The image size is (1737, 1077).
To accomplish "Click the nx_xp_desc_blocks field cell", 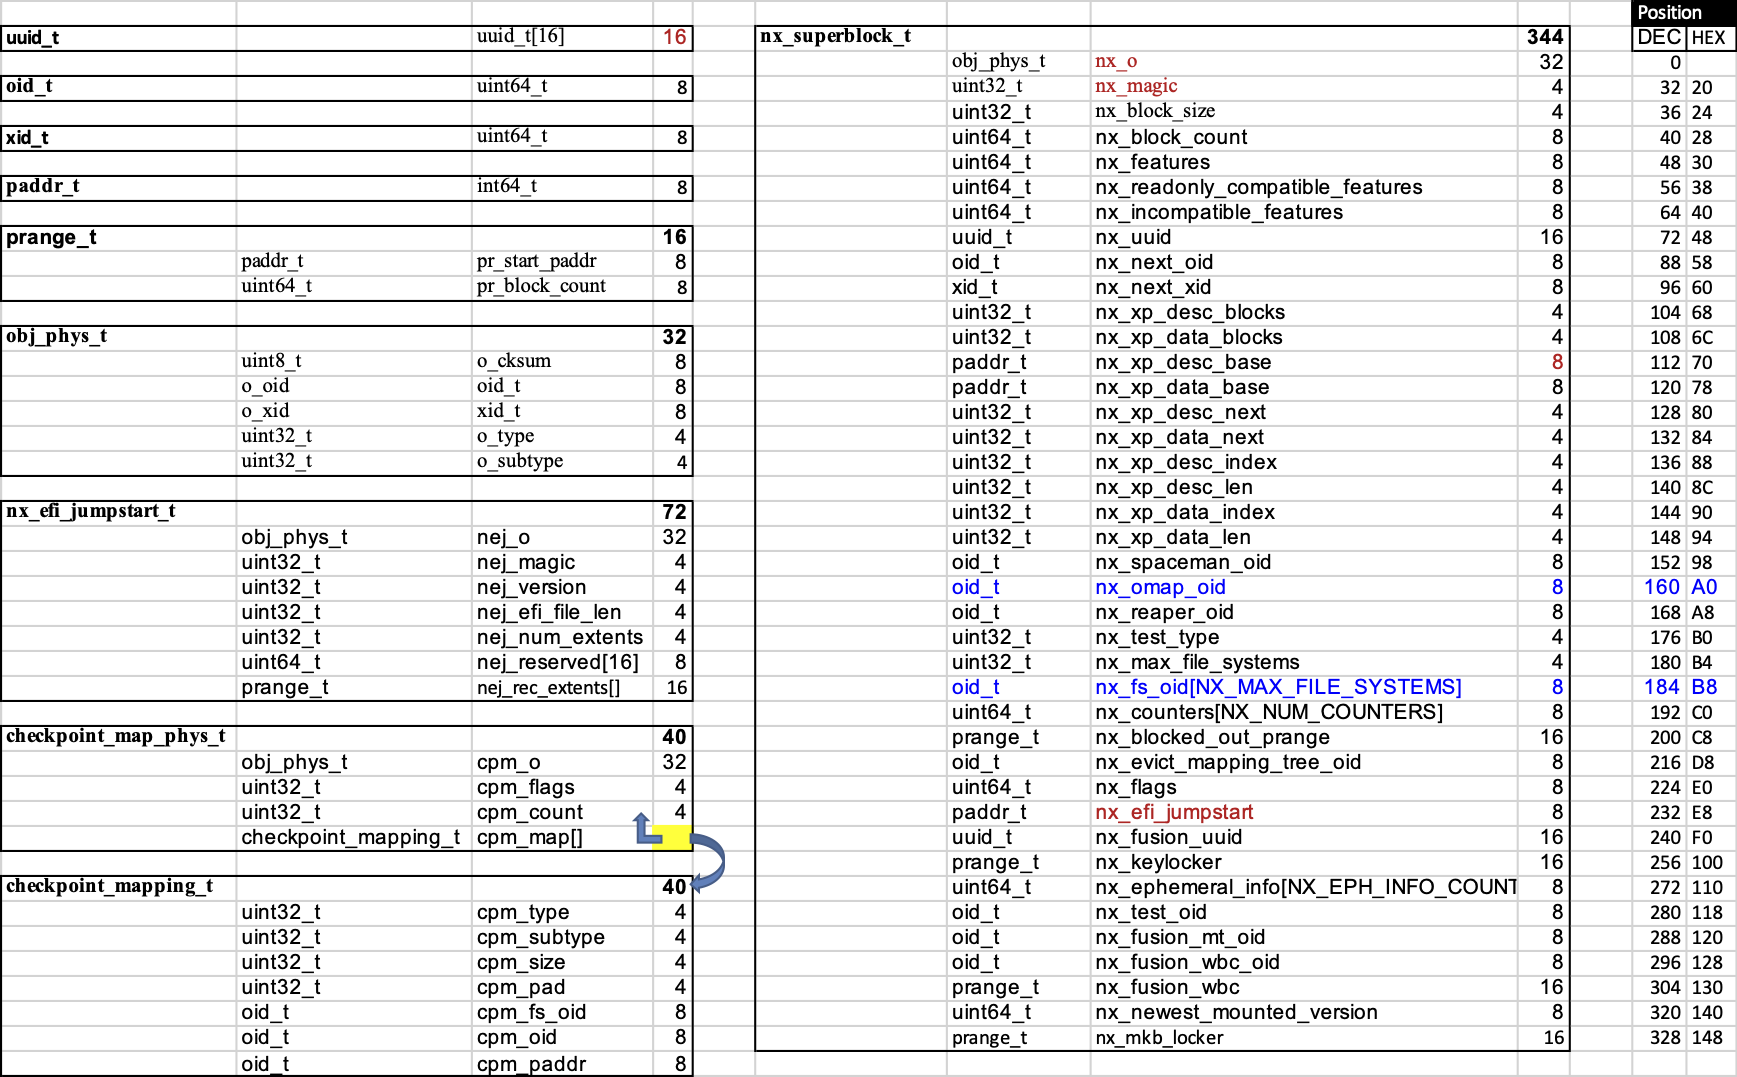I will (x=1304, y=312).
